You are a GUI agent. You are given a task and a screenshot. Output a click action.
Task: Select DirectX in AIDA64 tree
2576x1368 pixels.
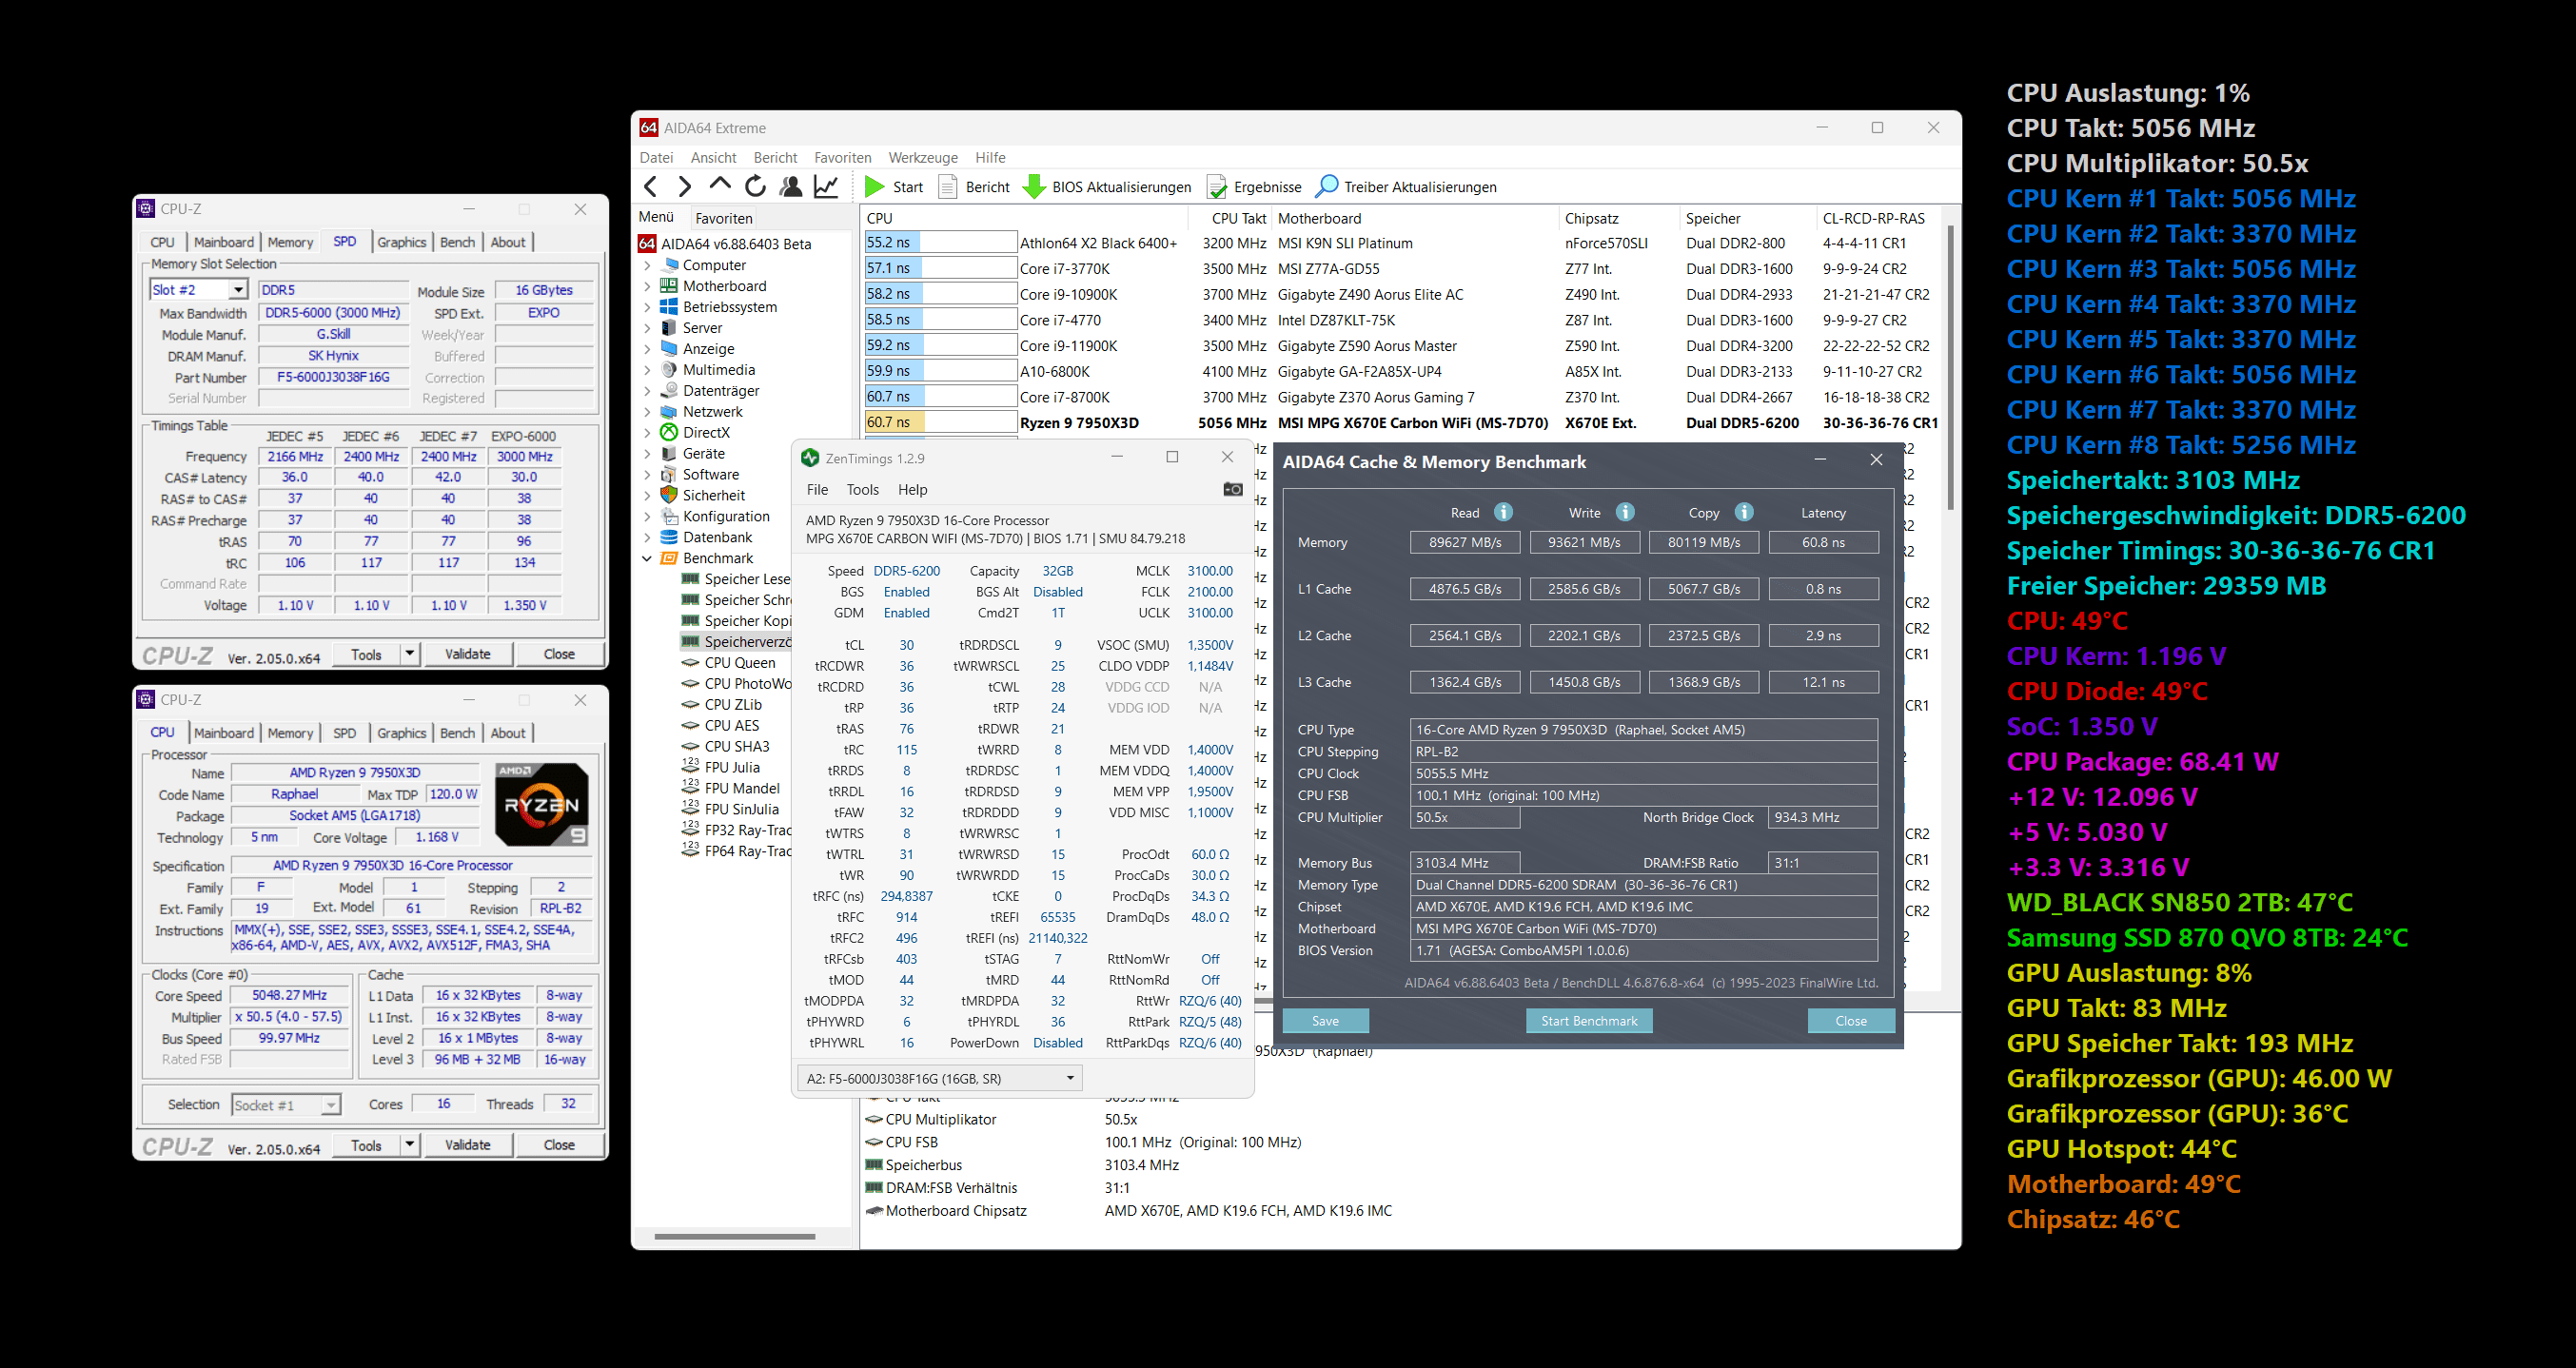point(706,433)
